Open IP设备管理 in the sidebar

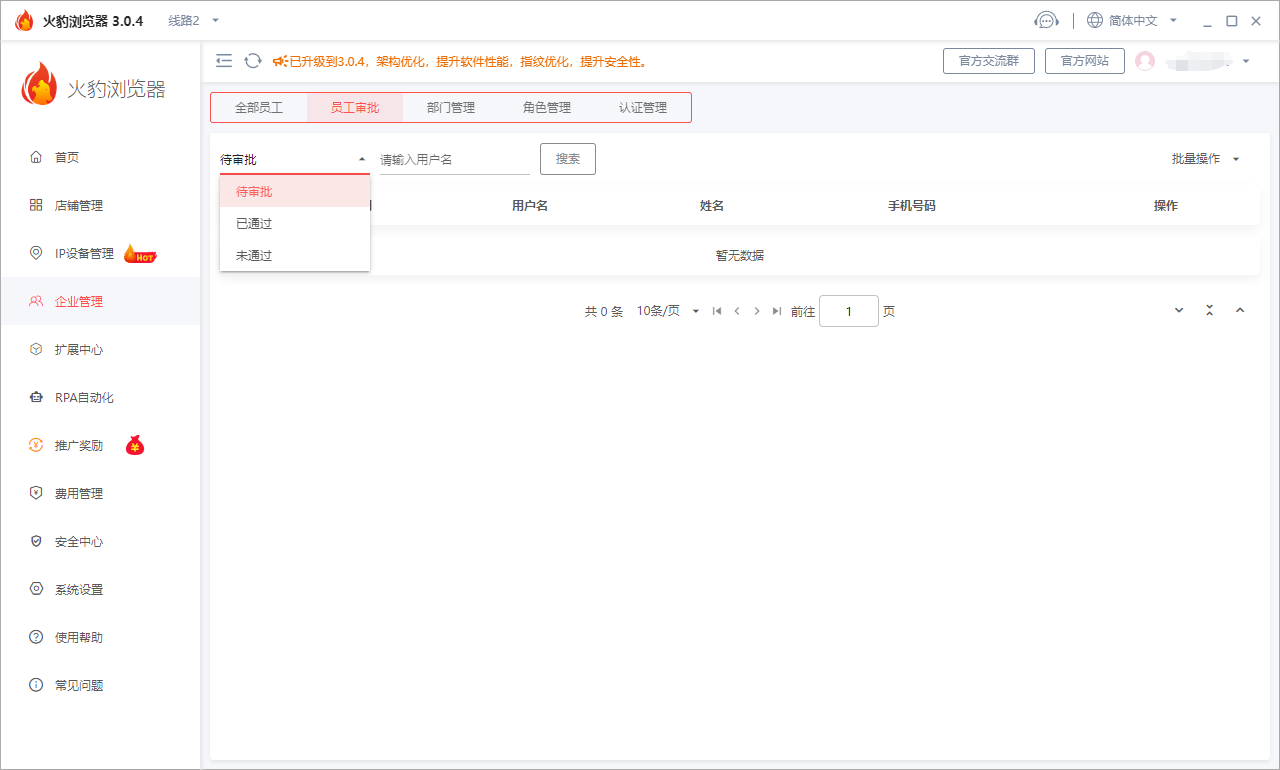point(84,254)
